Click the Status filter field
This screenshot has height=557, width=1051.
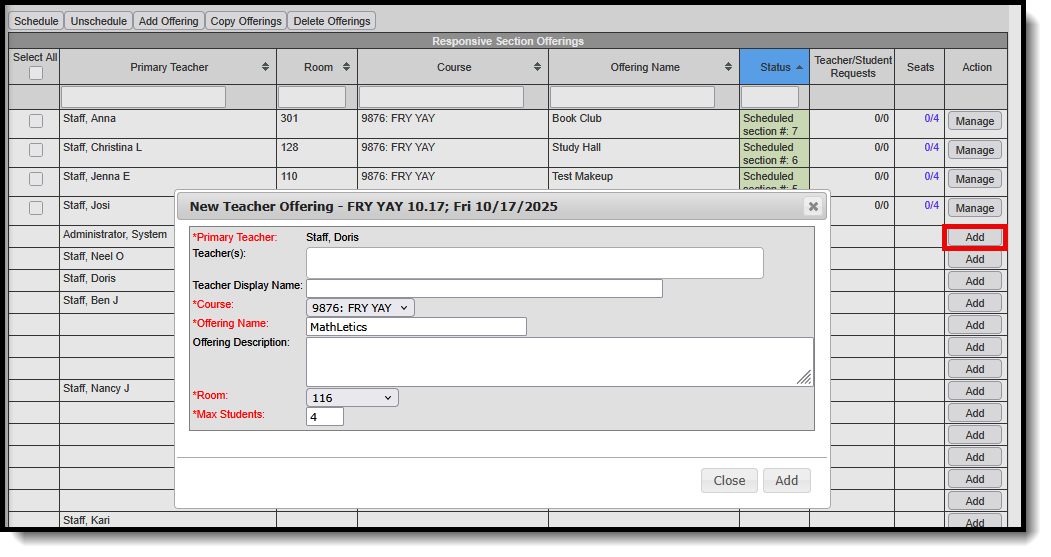tap(769, 97)
